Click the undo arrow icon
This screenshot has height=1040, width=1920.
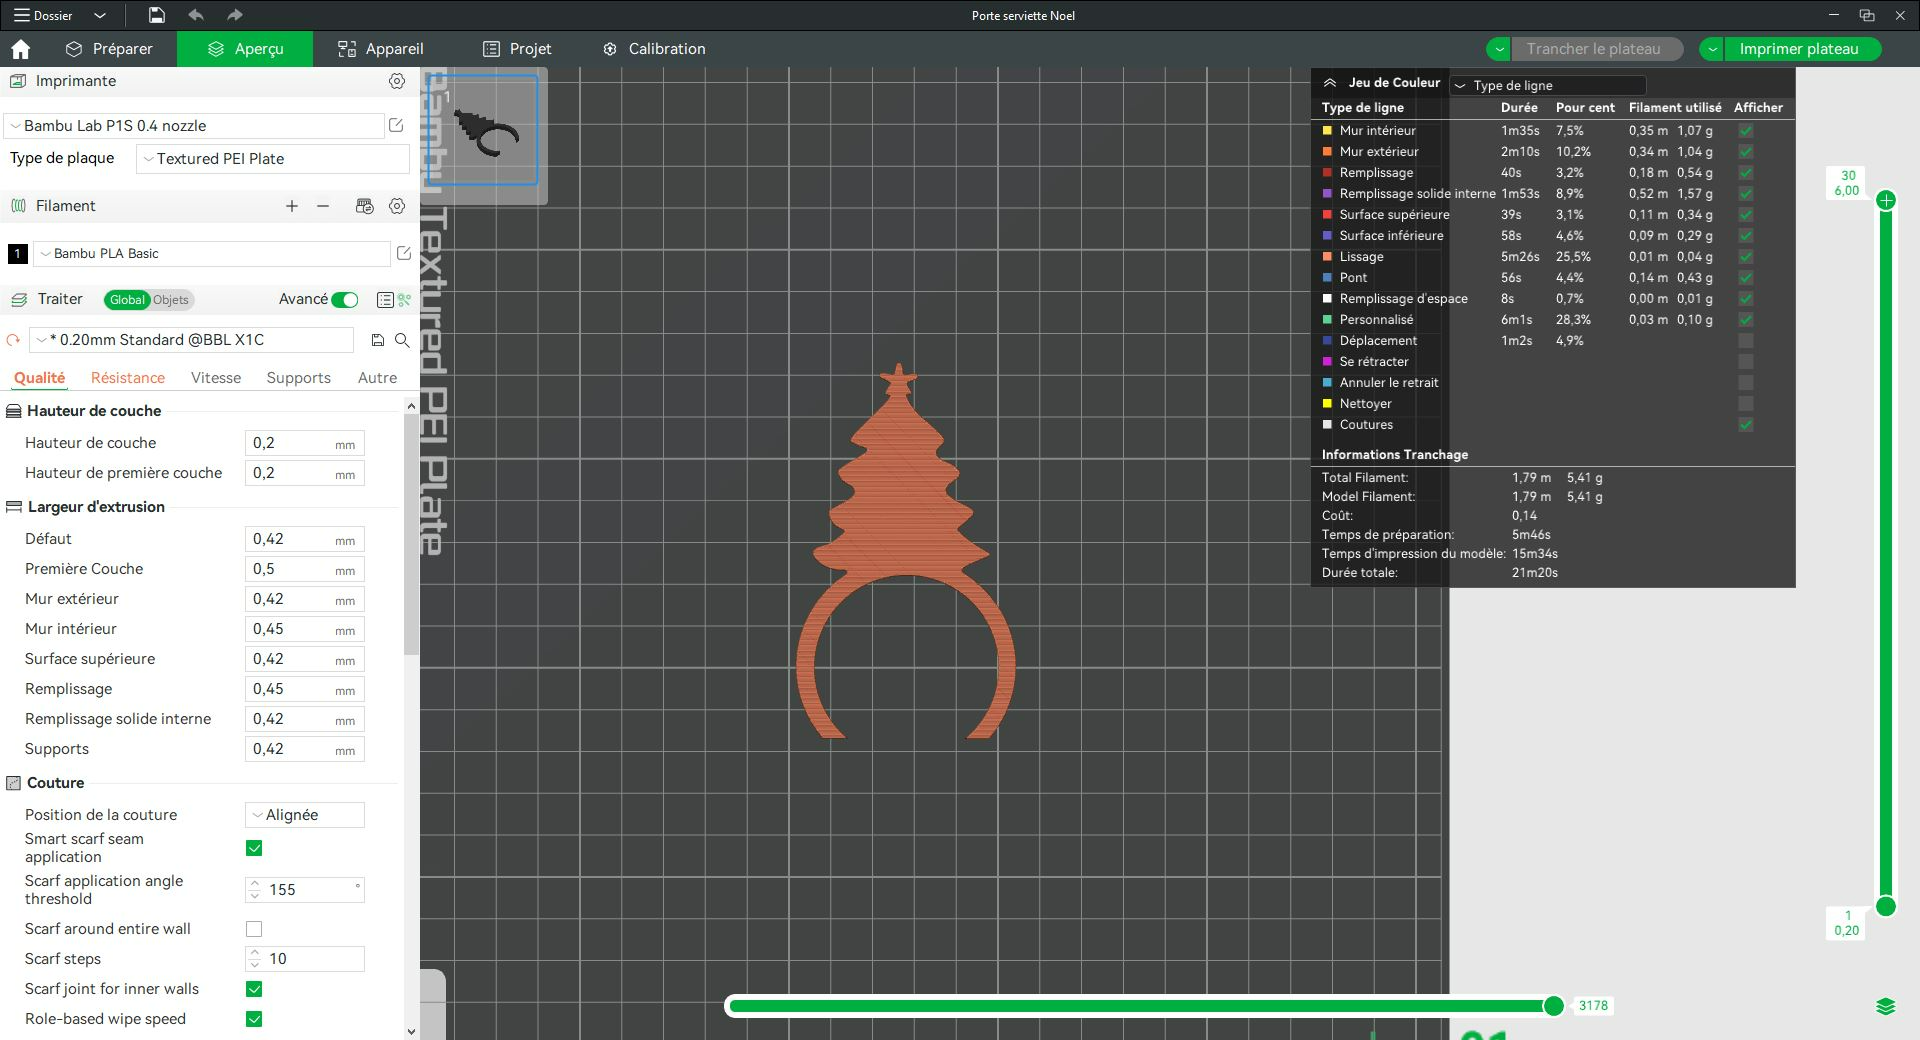tap(196, 15)
